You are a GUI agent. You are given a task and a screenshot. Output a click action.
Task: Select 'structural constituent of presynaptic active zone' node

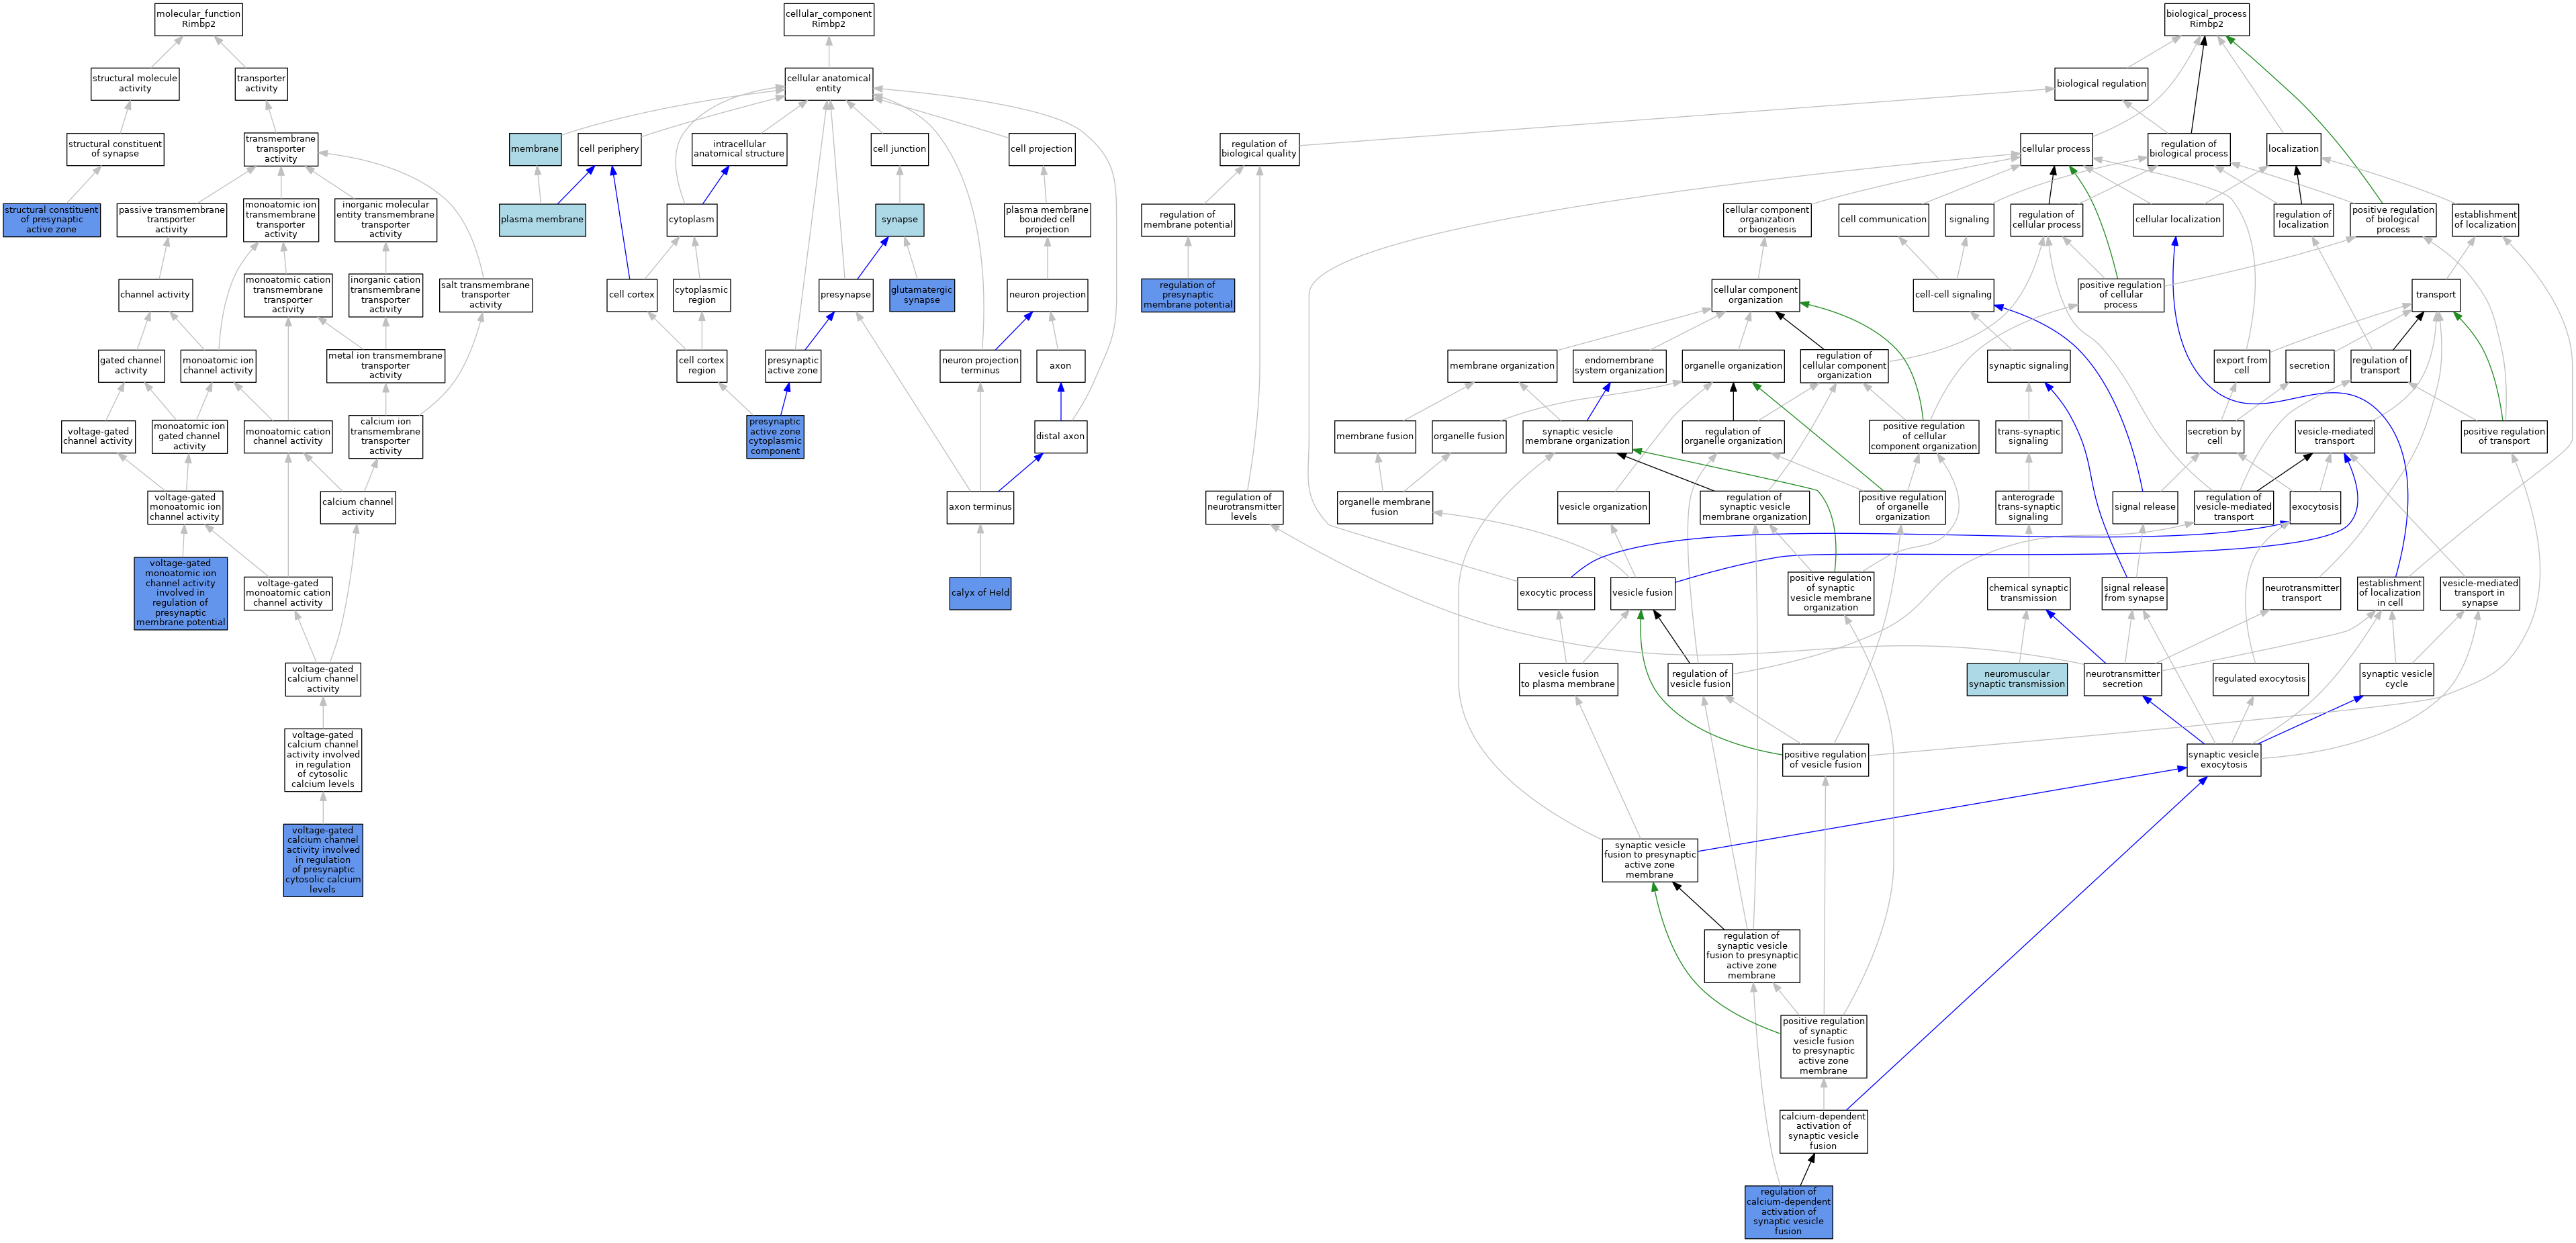coord(51,220)
